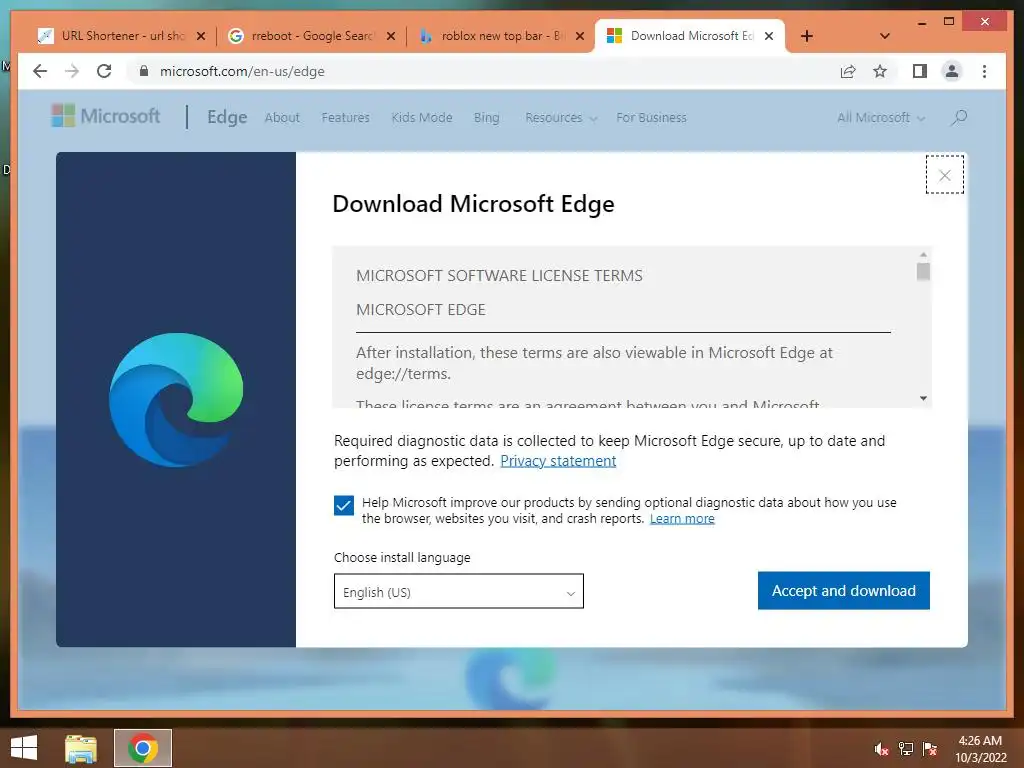Open the Kids Mode menu item
The height and width of the screenshot is (768, 1024).
pos(422,118)
